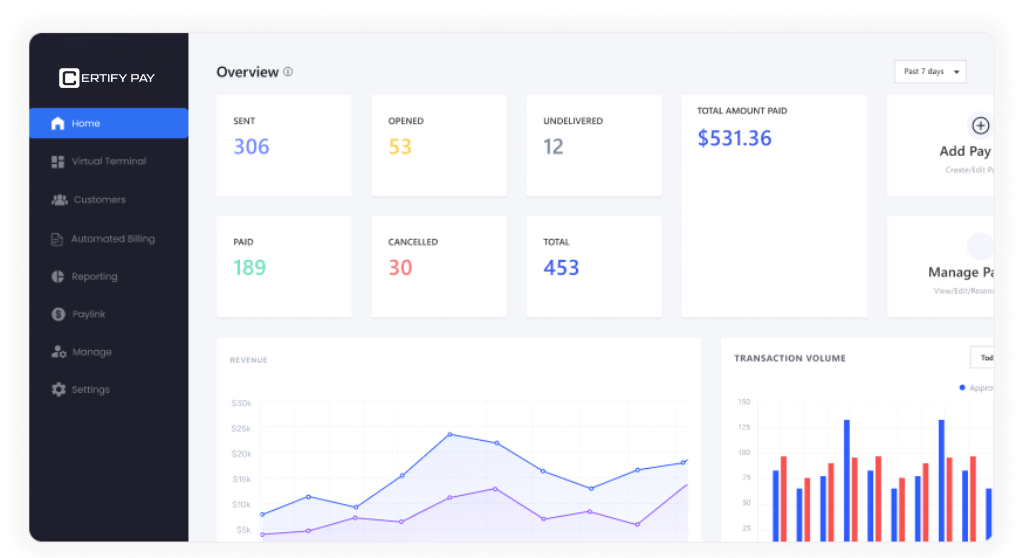Click the Sent 306 stat card
The image size is (1024, 558).
tap(284, 146)
